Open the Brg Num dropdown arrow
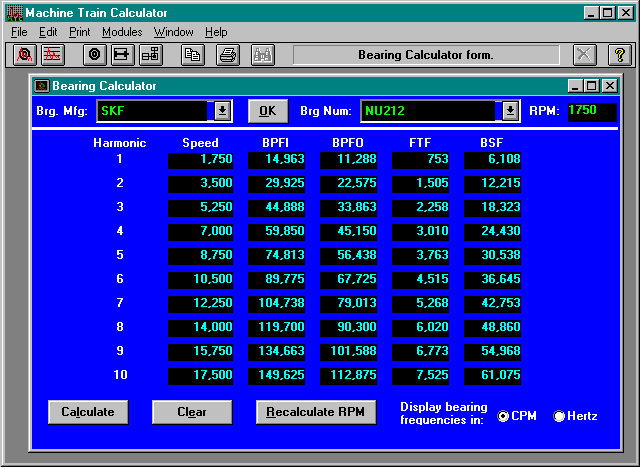Image resolution: width=640 pixels, height=467 pixels. 510,111
